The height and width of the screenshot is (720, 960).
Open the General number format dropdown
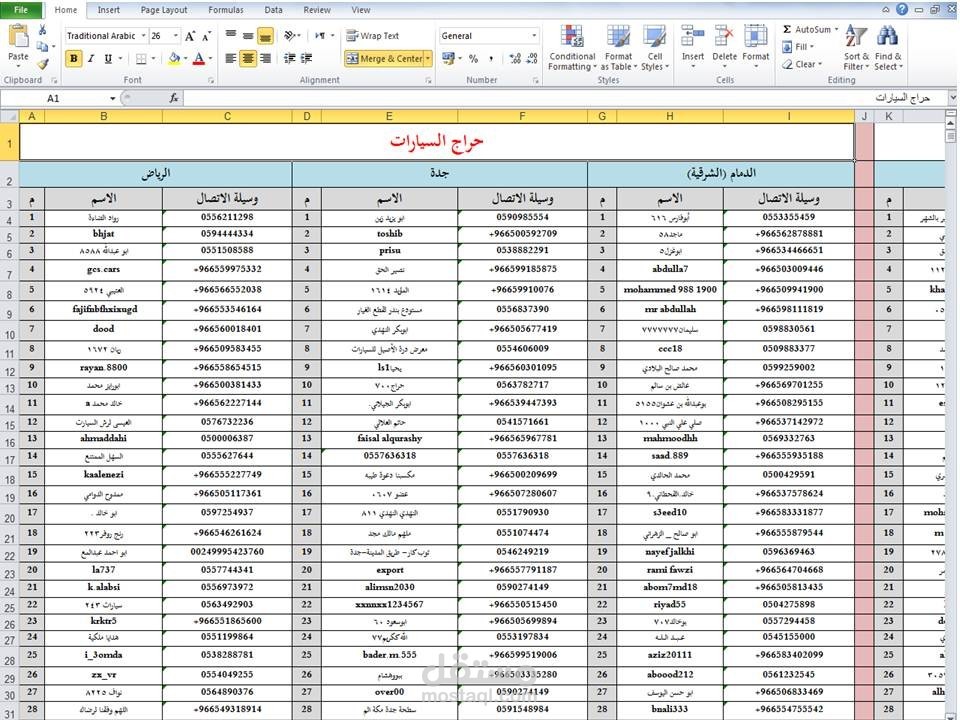pos(534,36)
